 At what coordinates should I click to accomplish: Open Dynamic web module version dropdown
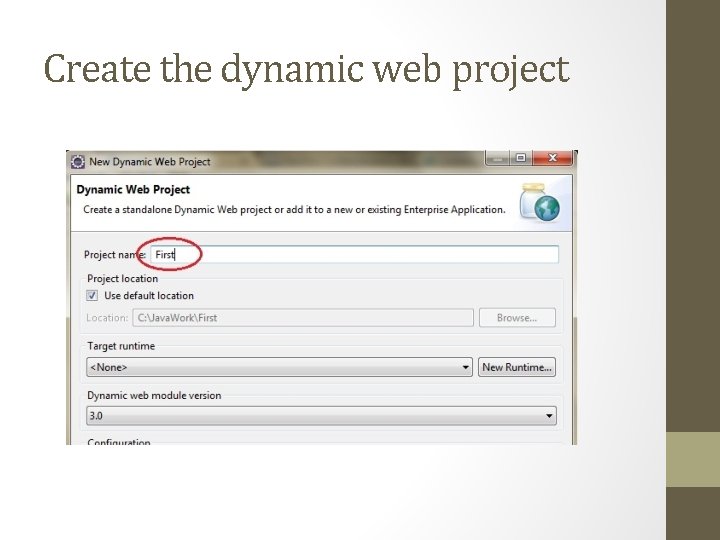321,416
